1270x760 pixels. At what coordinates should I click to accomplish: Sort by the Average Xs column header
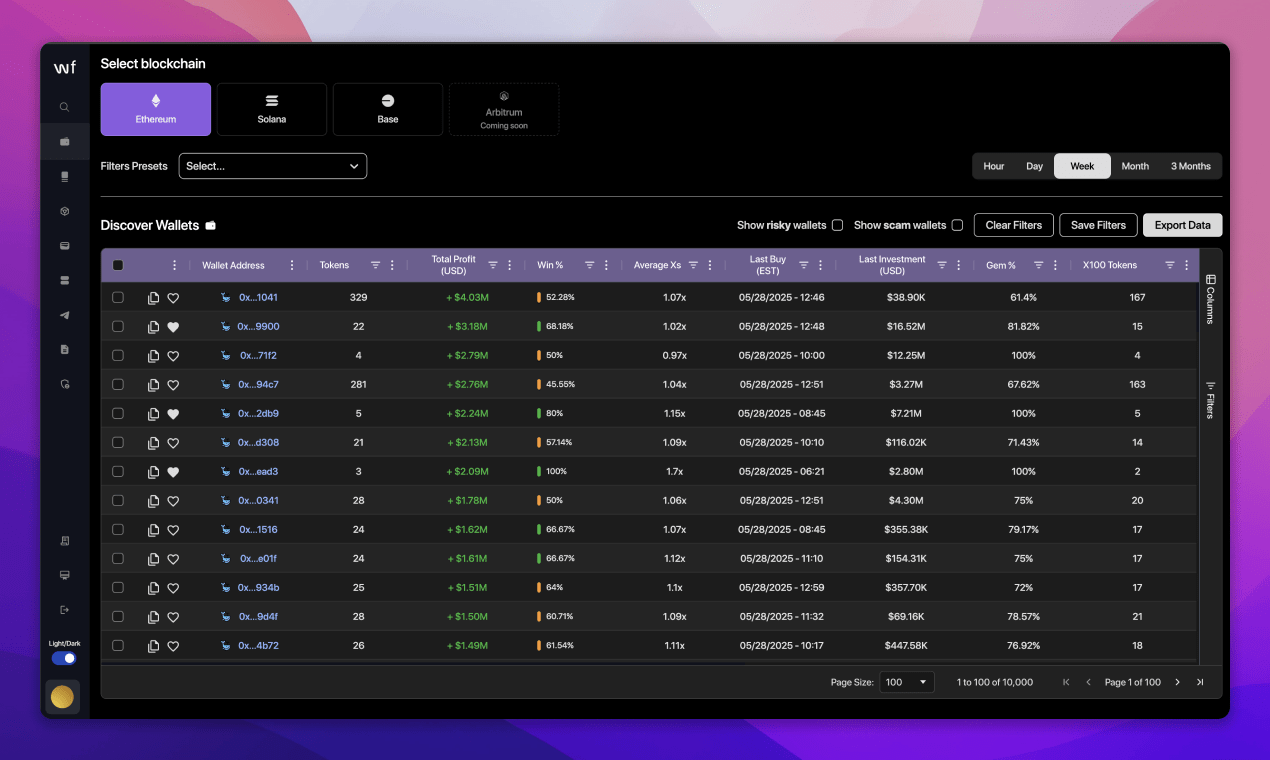coord(657,265)
